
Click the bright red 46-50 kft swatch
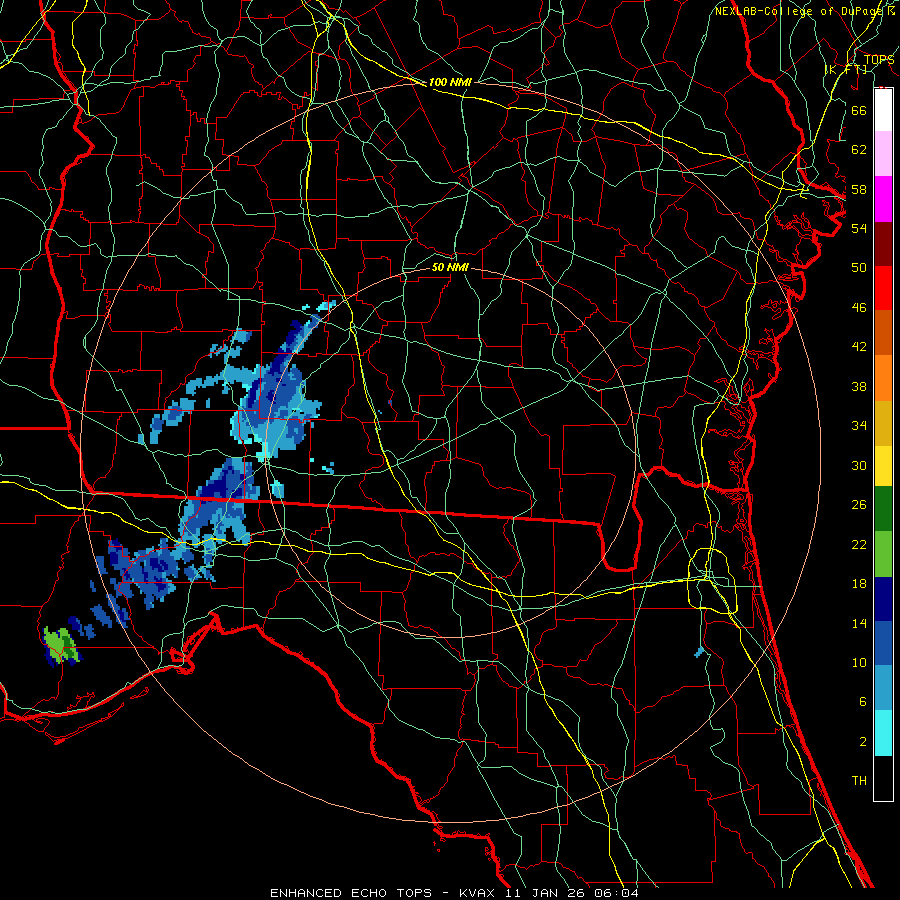883,288
